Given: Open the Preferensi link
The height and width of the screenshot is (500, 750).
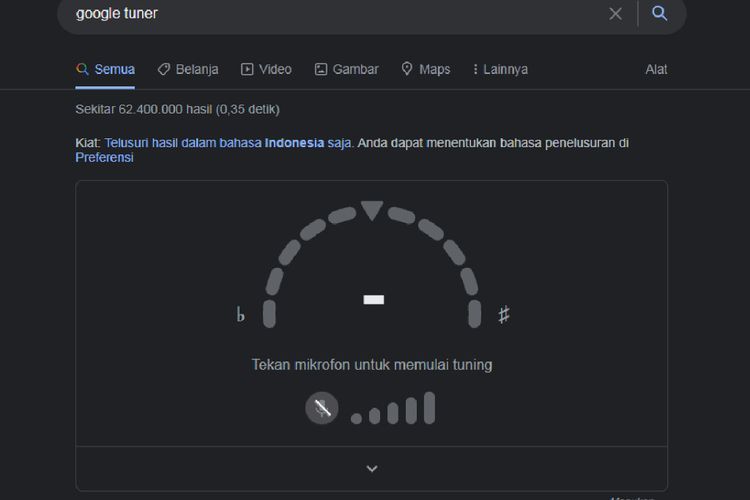Looking at the screenshot, I should pyautogui.click(x=104, y=157).
